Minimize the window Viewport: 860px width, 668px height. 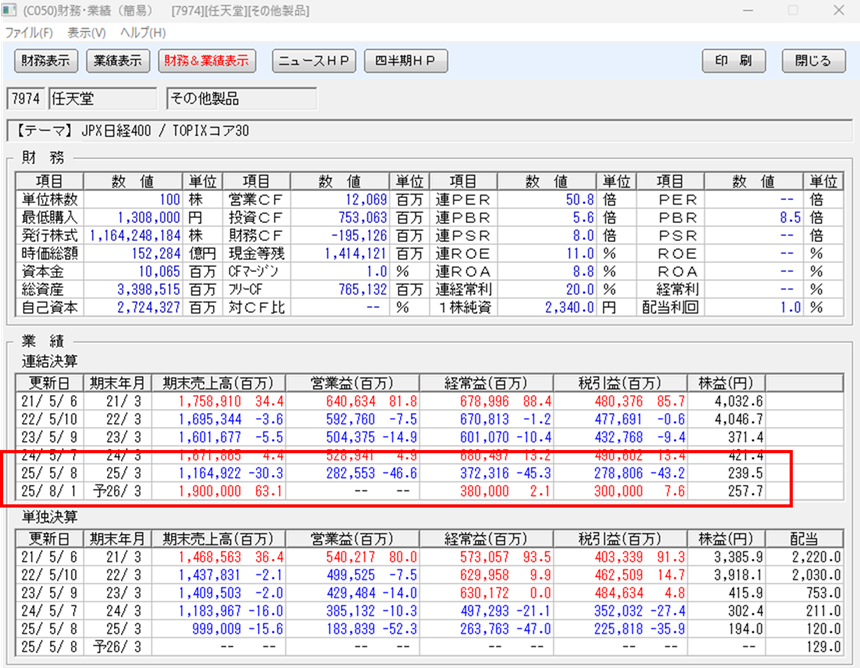(748, 11)
